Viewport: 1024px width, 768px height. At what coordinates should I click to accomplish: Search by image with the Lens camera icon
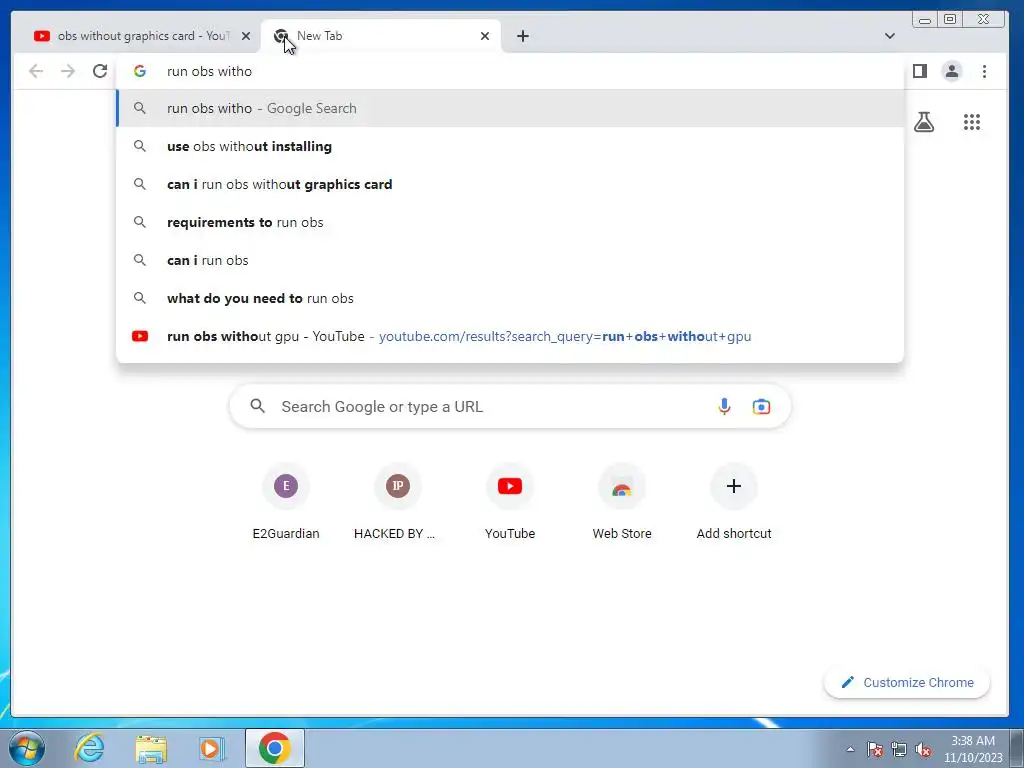click(761, 407)
